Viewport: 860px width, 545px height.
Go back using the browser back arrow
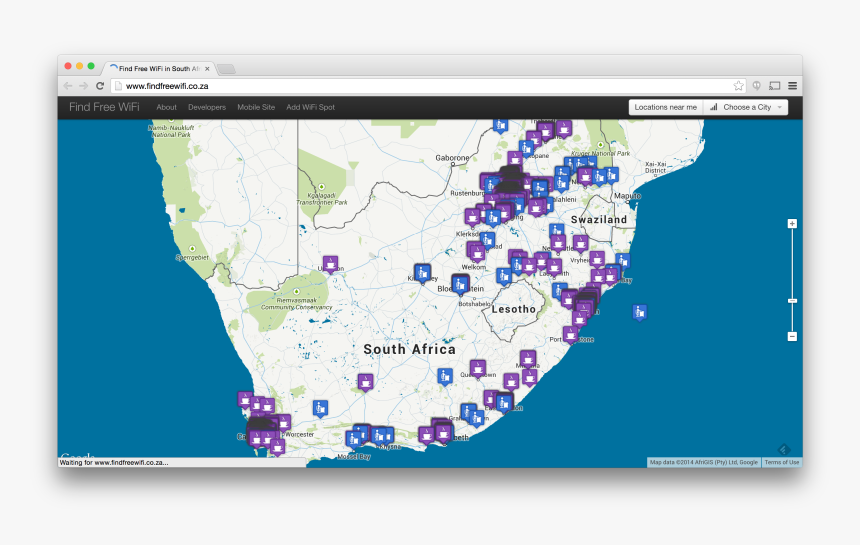[x=68, y=86]
